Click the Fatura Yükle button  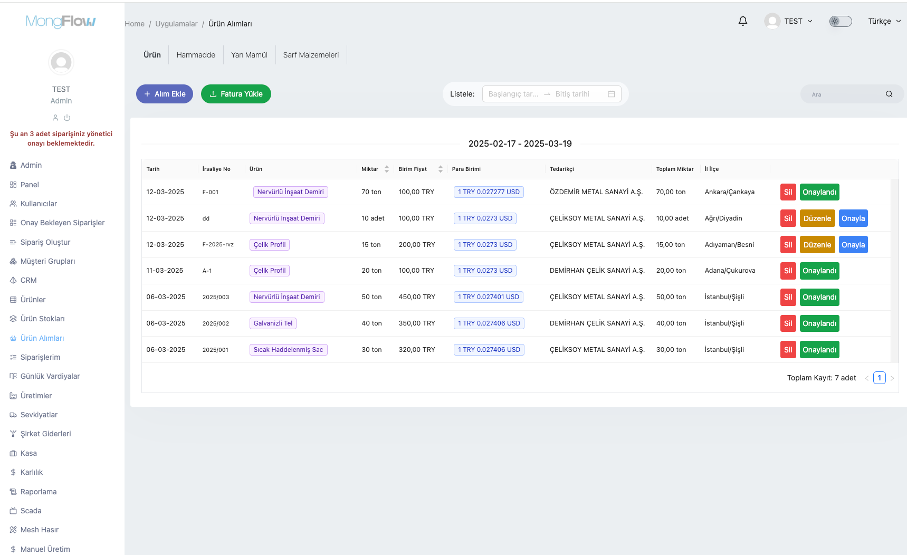coord(236,94)
